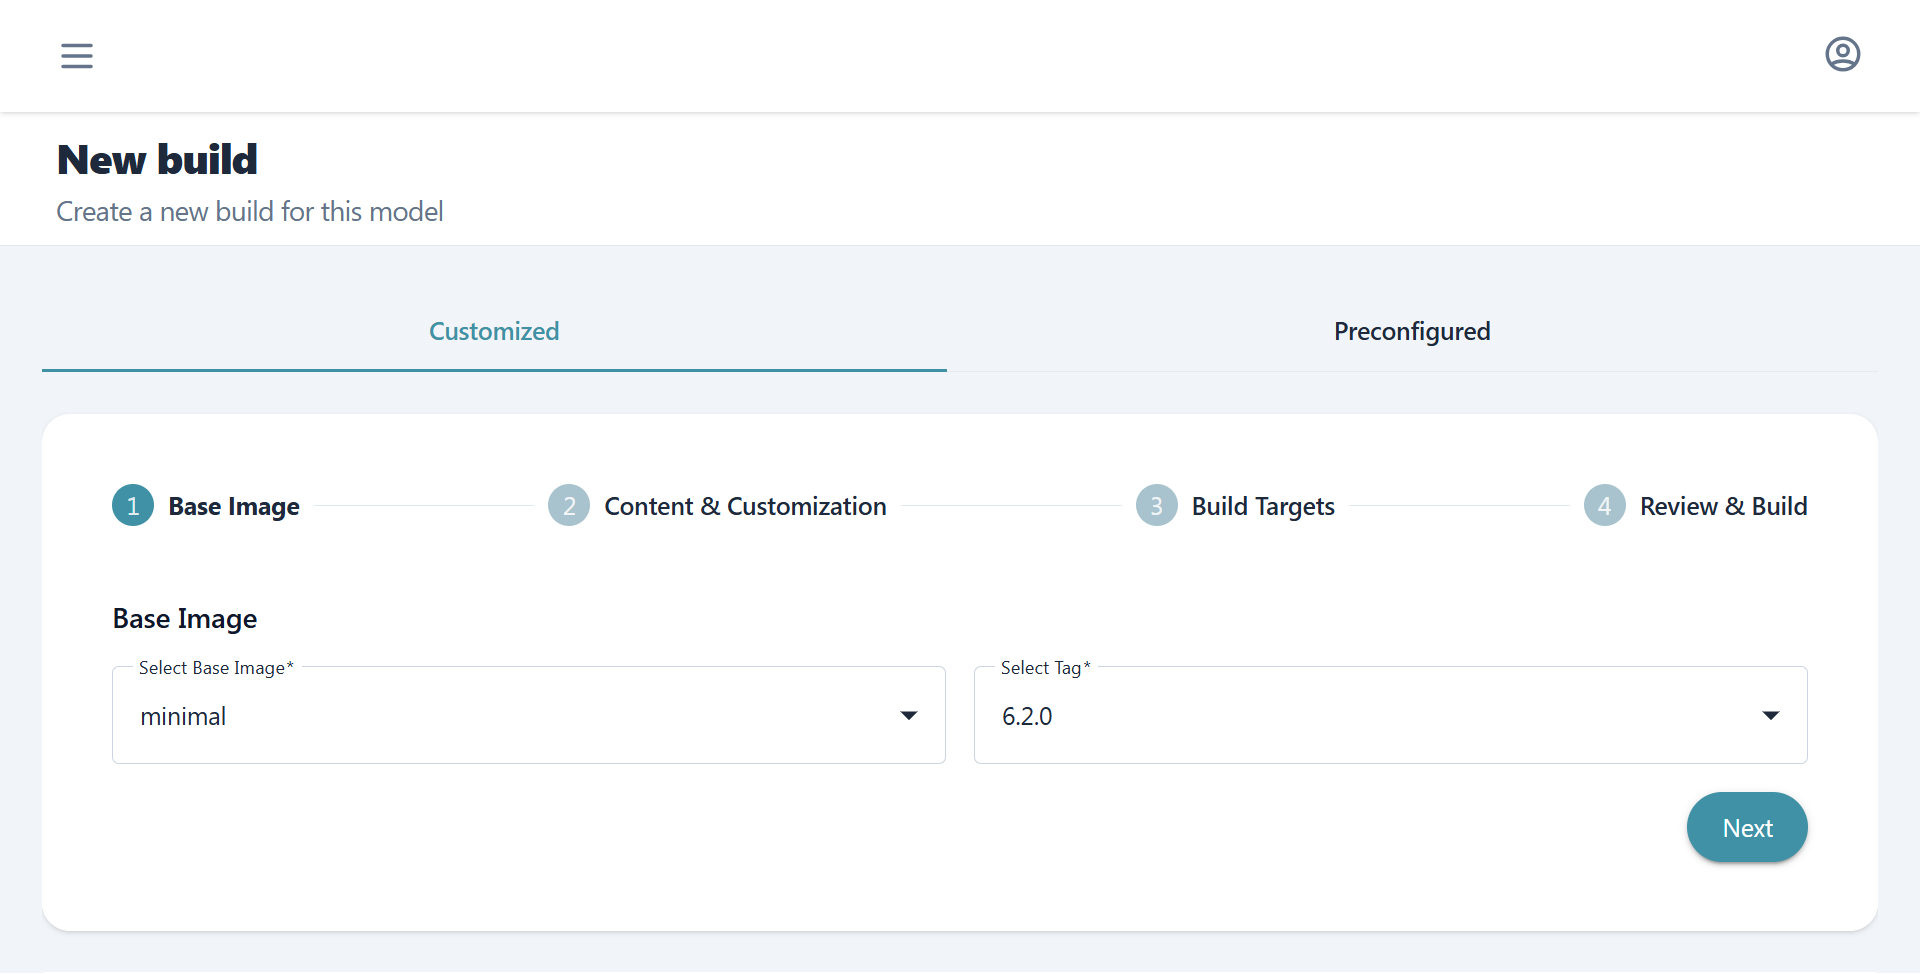Click the step 3 circle icon
Viewport: 1920px width, 974px height.
coord(1156,506)
